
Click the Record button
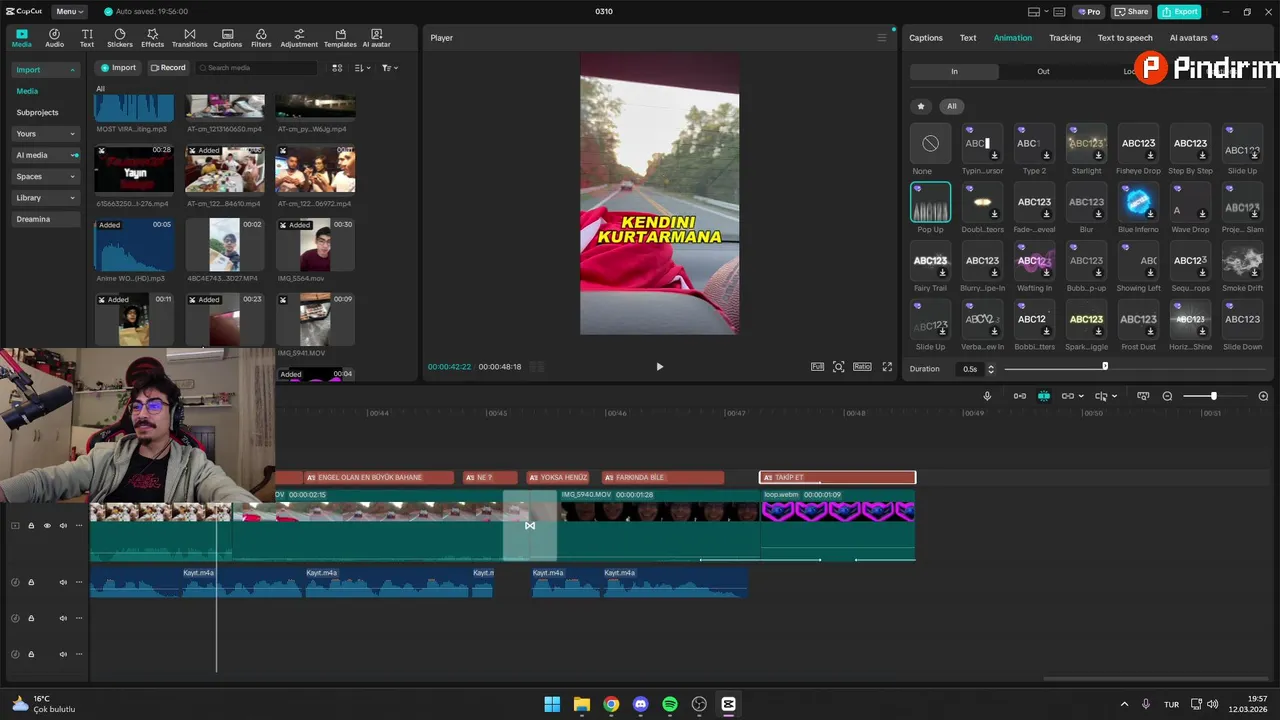[x=168, y=68]
